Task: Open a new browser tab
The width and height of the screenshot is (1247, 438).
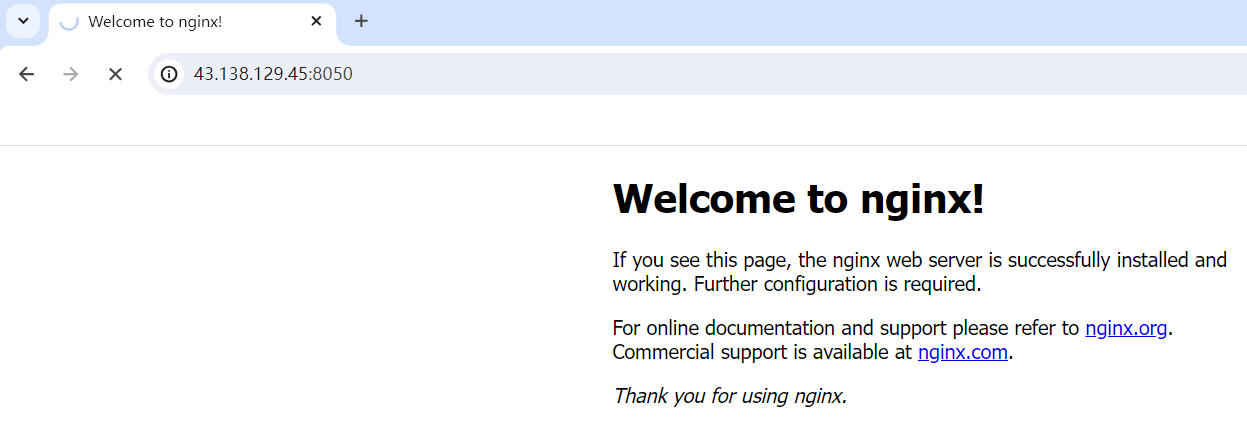Action: 361,21
